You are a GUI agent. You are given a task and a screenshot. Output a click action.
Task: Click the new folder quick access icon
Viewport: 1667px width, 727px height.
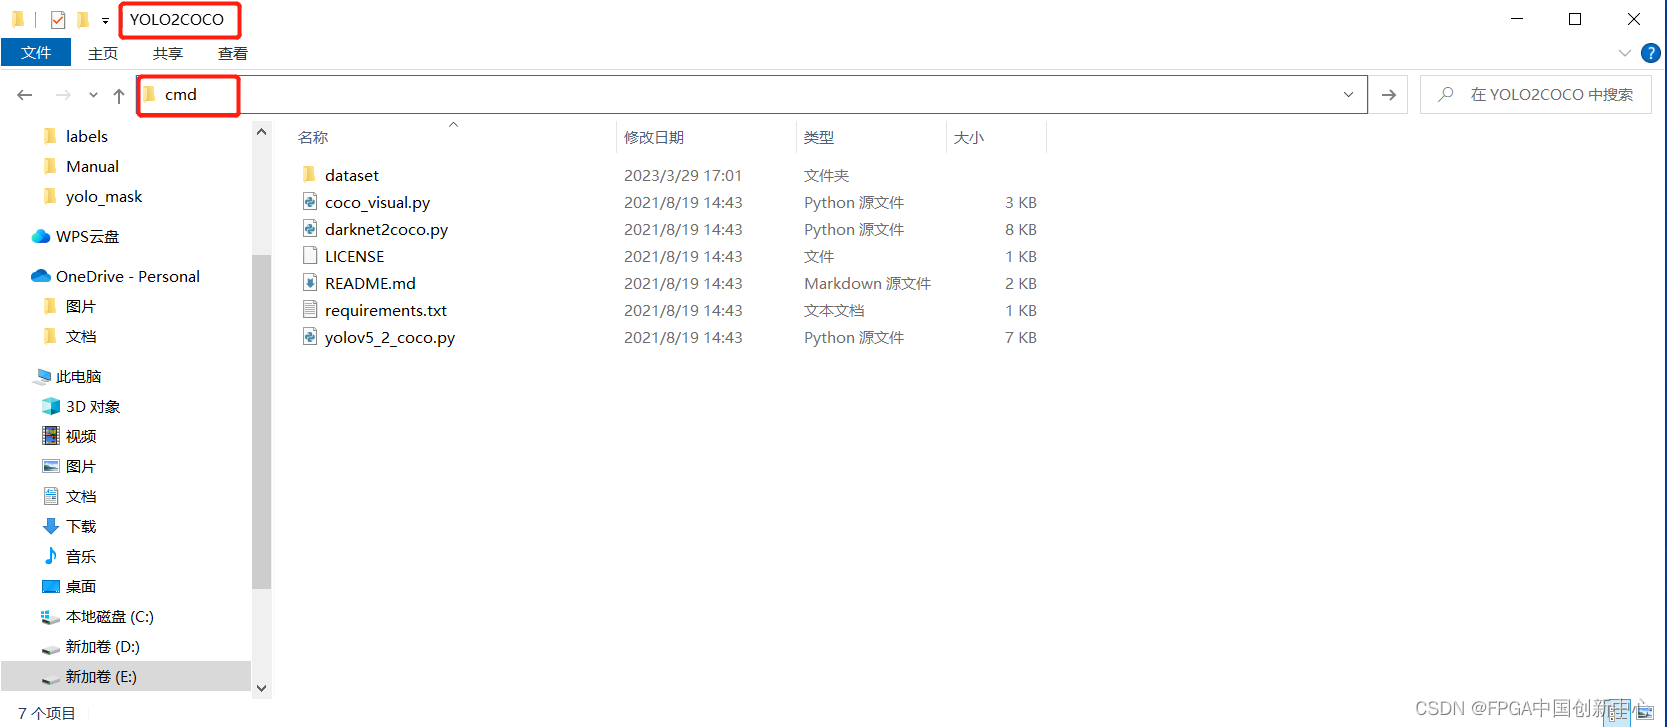pyautogui.click(x=83, y=19)
